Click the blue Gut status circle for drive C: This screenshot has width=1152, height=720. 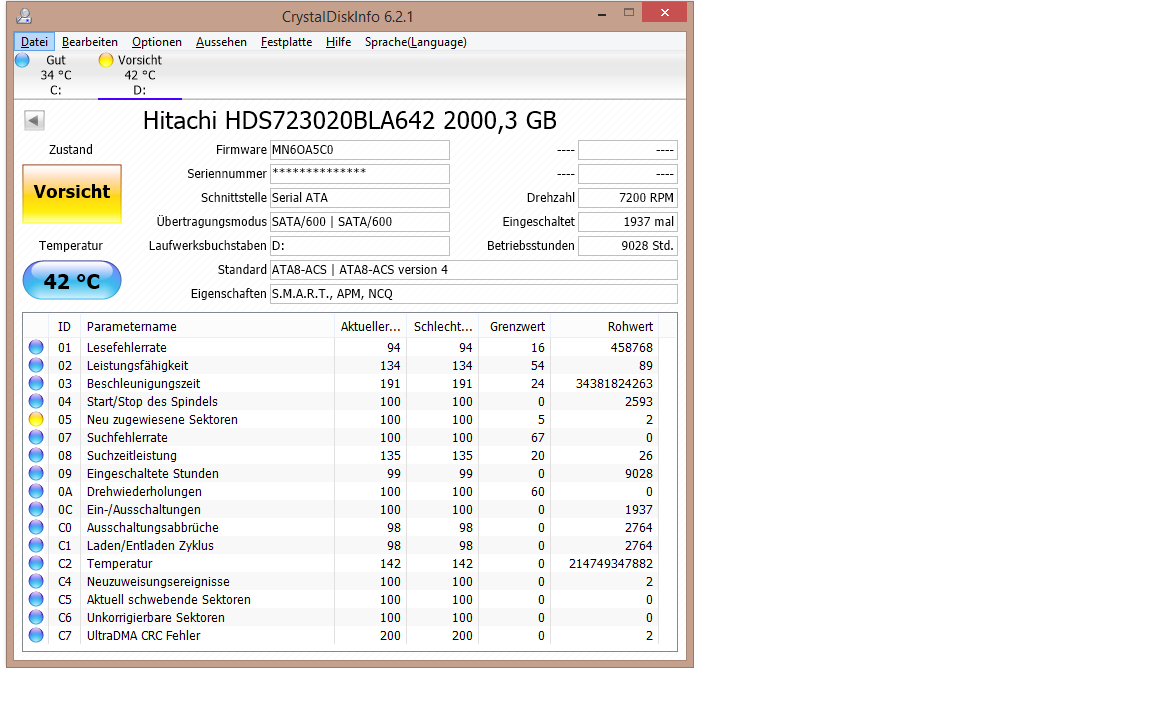(x=23, y=60)
